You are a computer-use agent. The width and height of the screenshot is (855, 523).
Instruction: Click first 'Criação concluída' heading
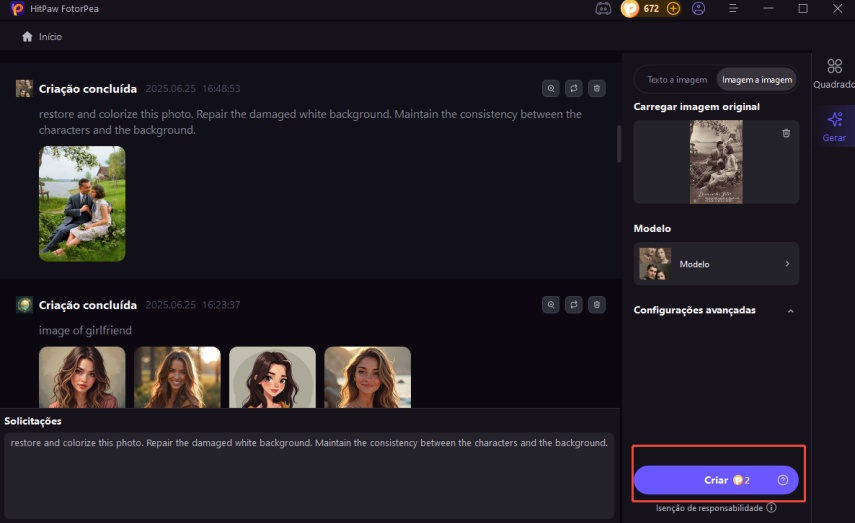click(88, 89)
